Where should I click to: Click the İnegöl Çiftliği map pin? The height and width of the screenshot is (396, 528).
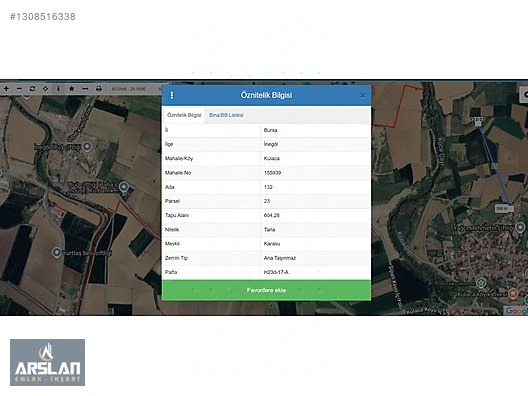tap(88, 146)
